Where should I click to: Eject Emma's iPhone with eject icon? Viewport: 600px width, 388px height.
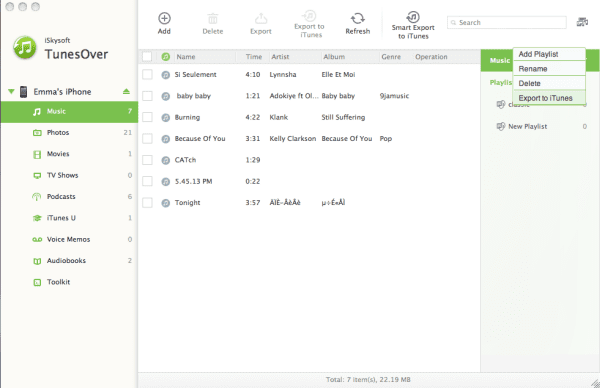click(x=126, y=91)
